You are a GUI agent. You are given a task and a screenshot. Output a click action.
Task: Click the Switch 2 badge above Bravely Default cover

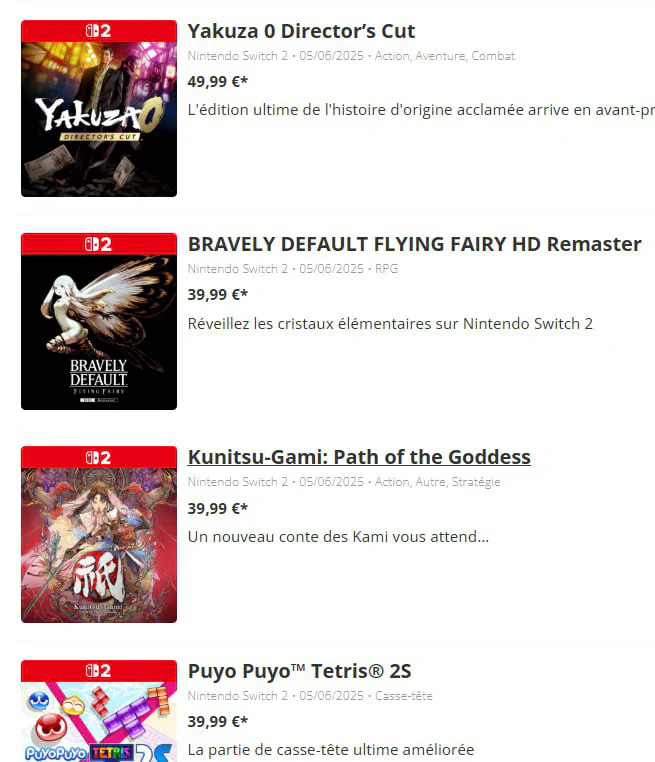click(x=99, y=244)
